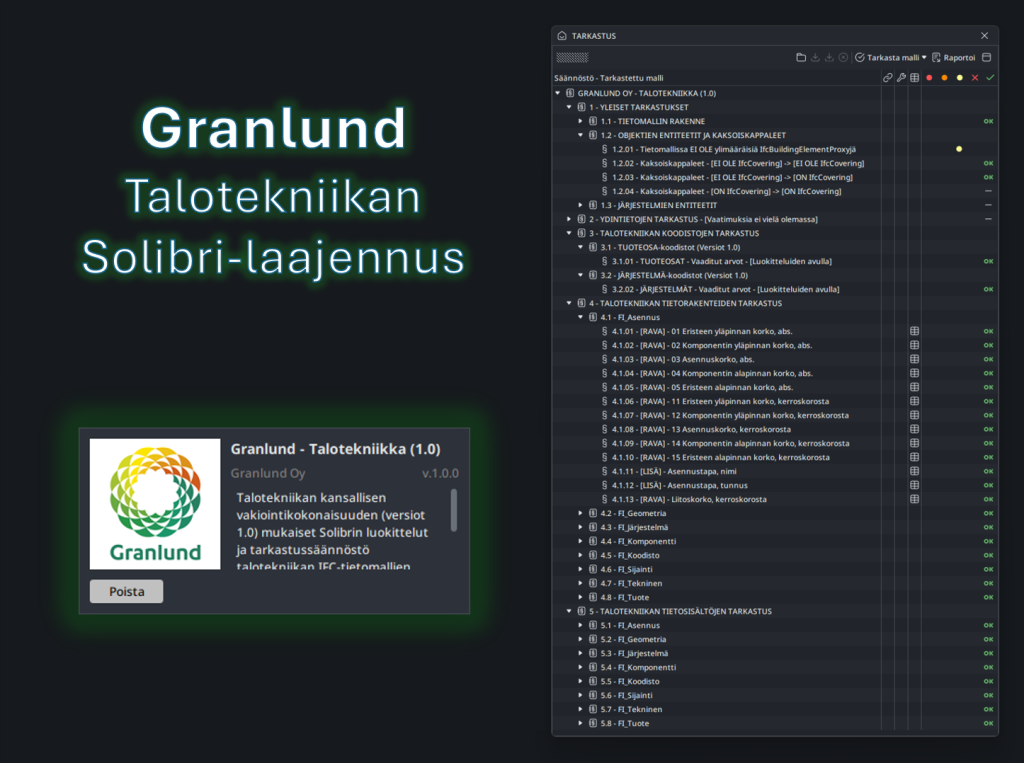
Task: Select the orange severity filter dot
Action: tap(944, 76)
